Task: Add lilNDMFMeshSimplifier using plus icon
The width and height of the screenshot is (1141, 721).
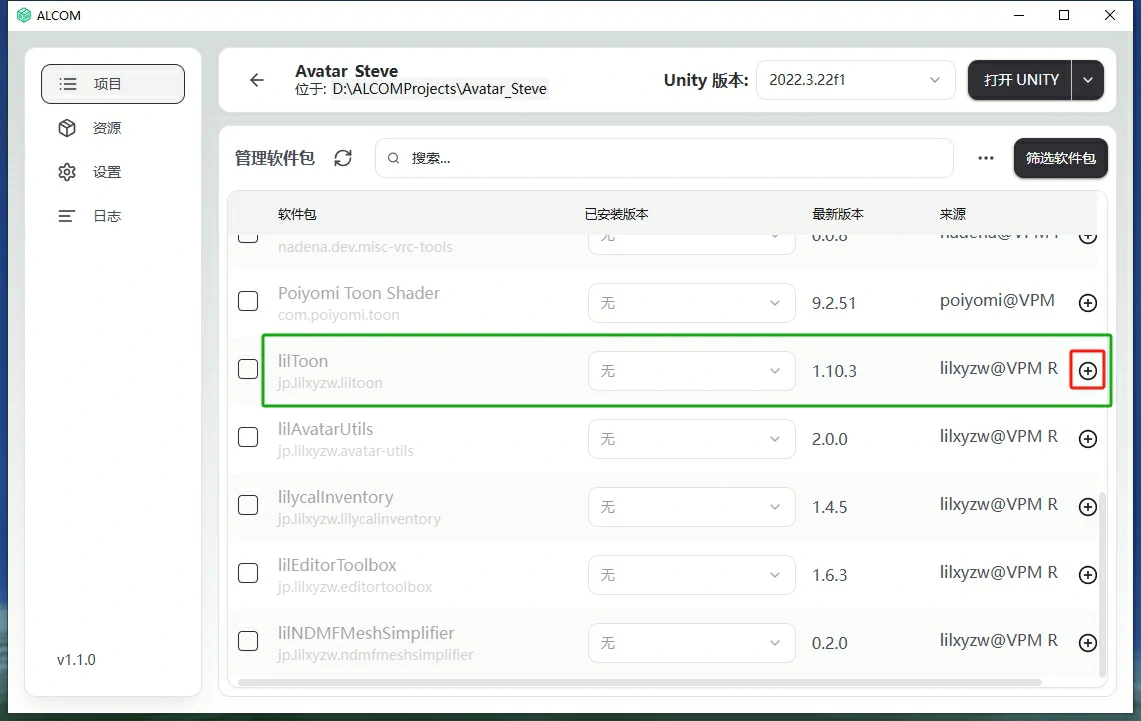Action: click(1087, 643)
